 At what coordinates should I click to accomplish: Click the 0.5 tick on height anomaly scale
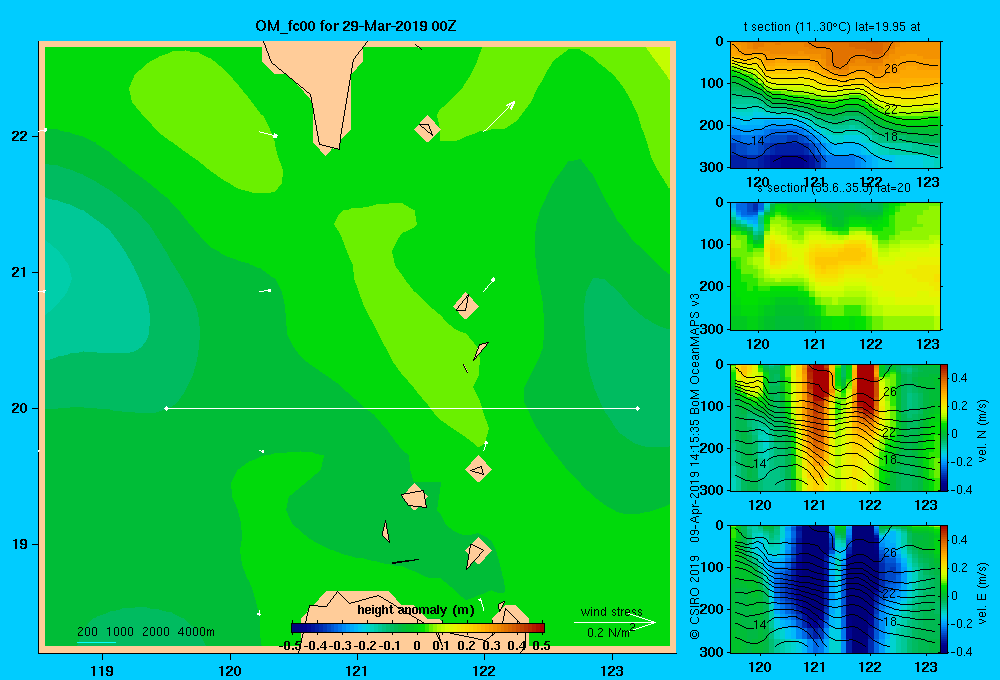541,646
